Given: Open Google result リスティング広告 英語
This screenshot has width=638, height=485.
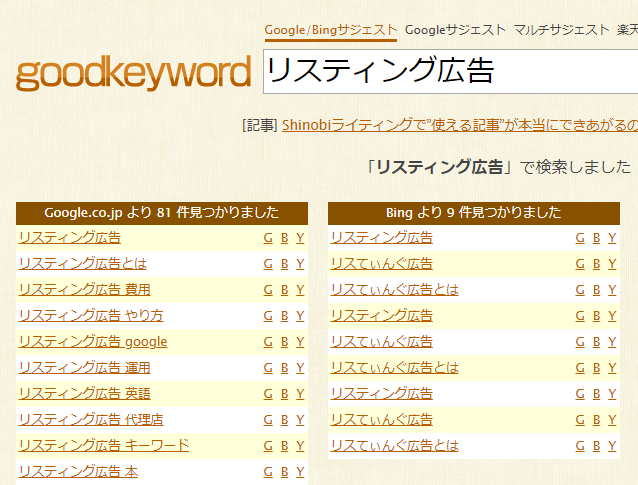Looking at the screenshot, I should point(85,394).
